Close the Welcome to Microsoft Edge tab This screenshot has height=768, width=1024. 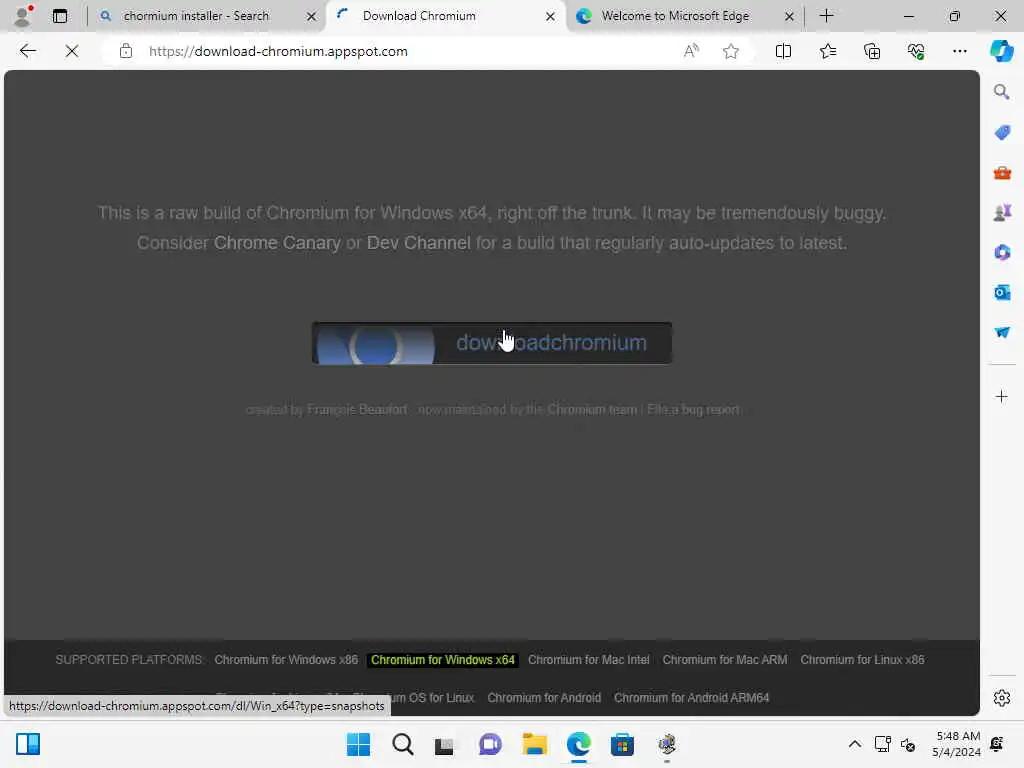[789, 16]
